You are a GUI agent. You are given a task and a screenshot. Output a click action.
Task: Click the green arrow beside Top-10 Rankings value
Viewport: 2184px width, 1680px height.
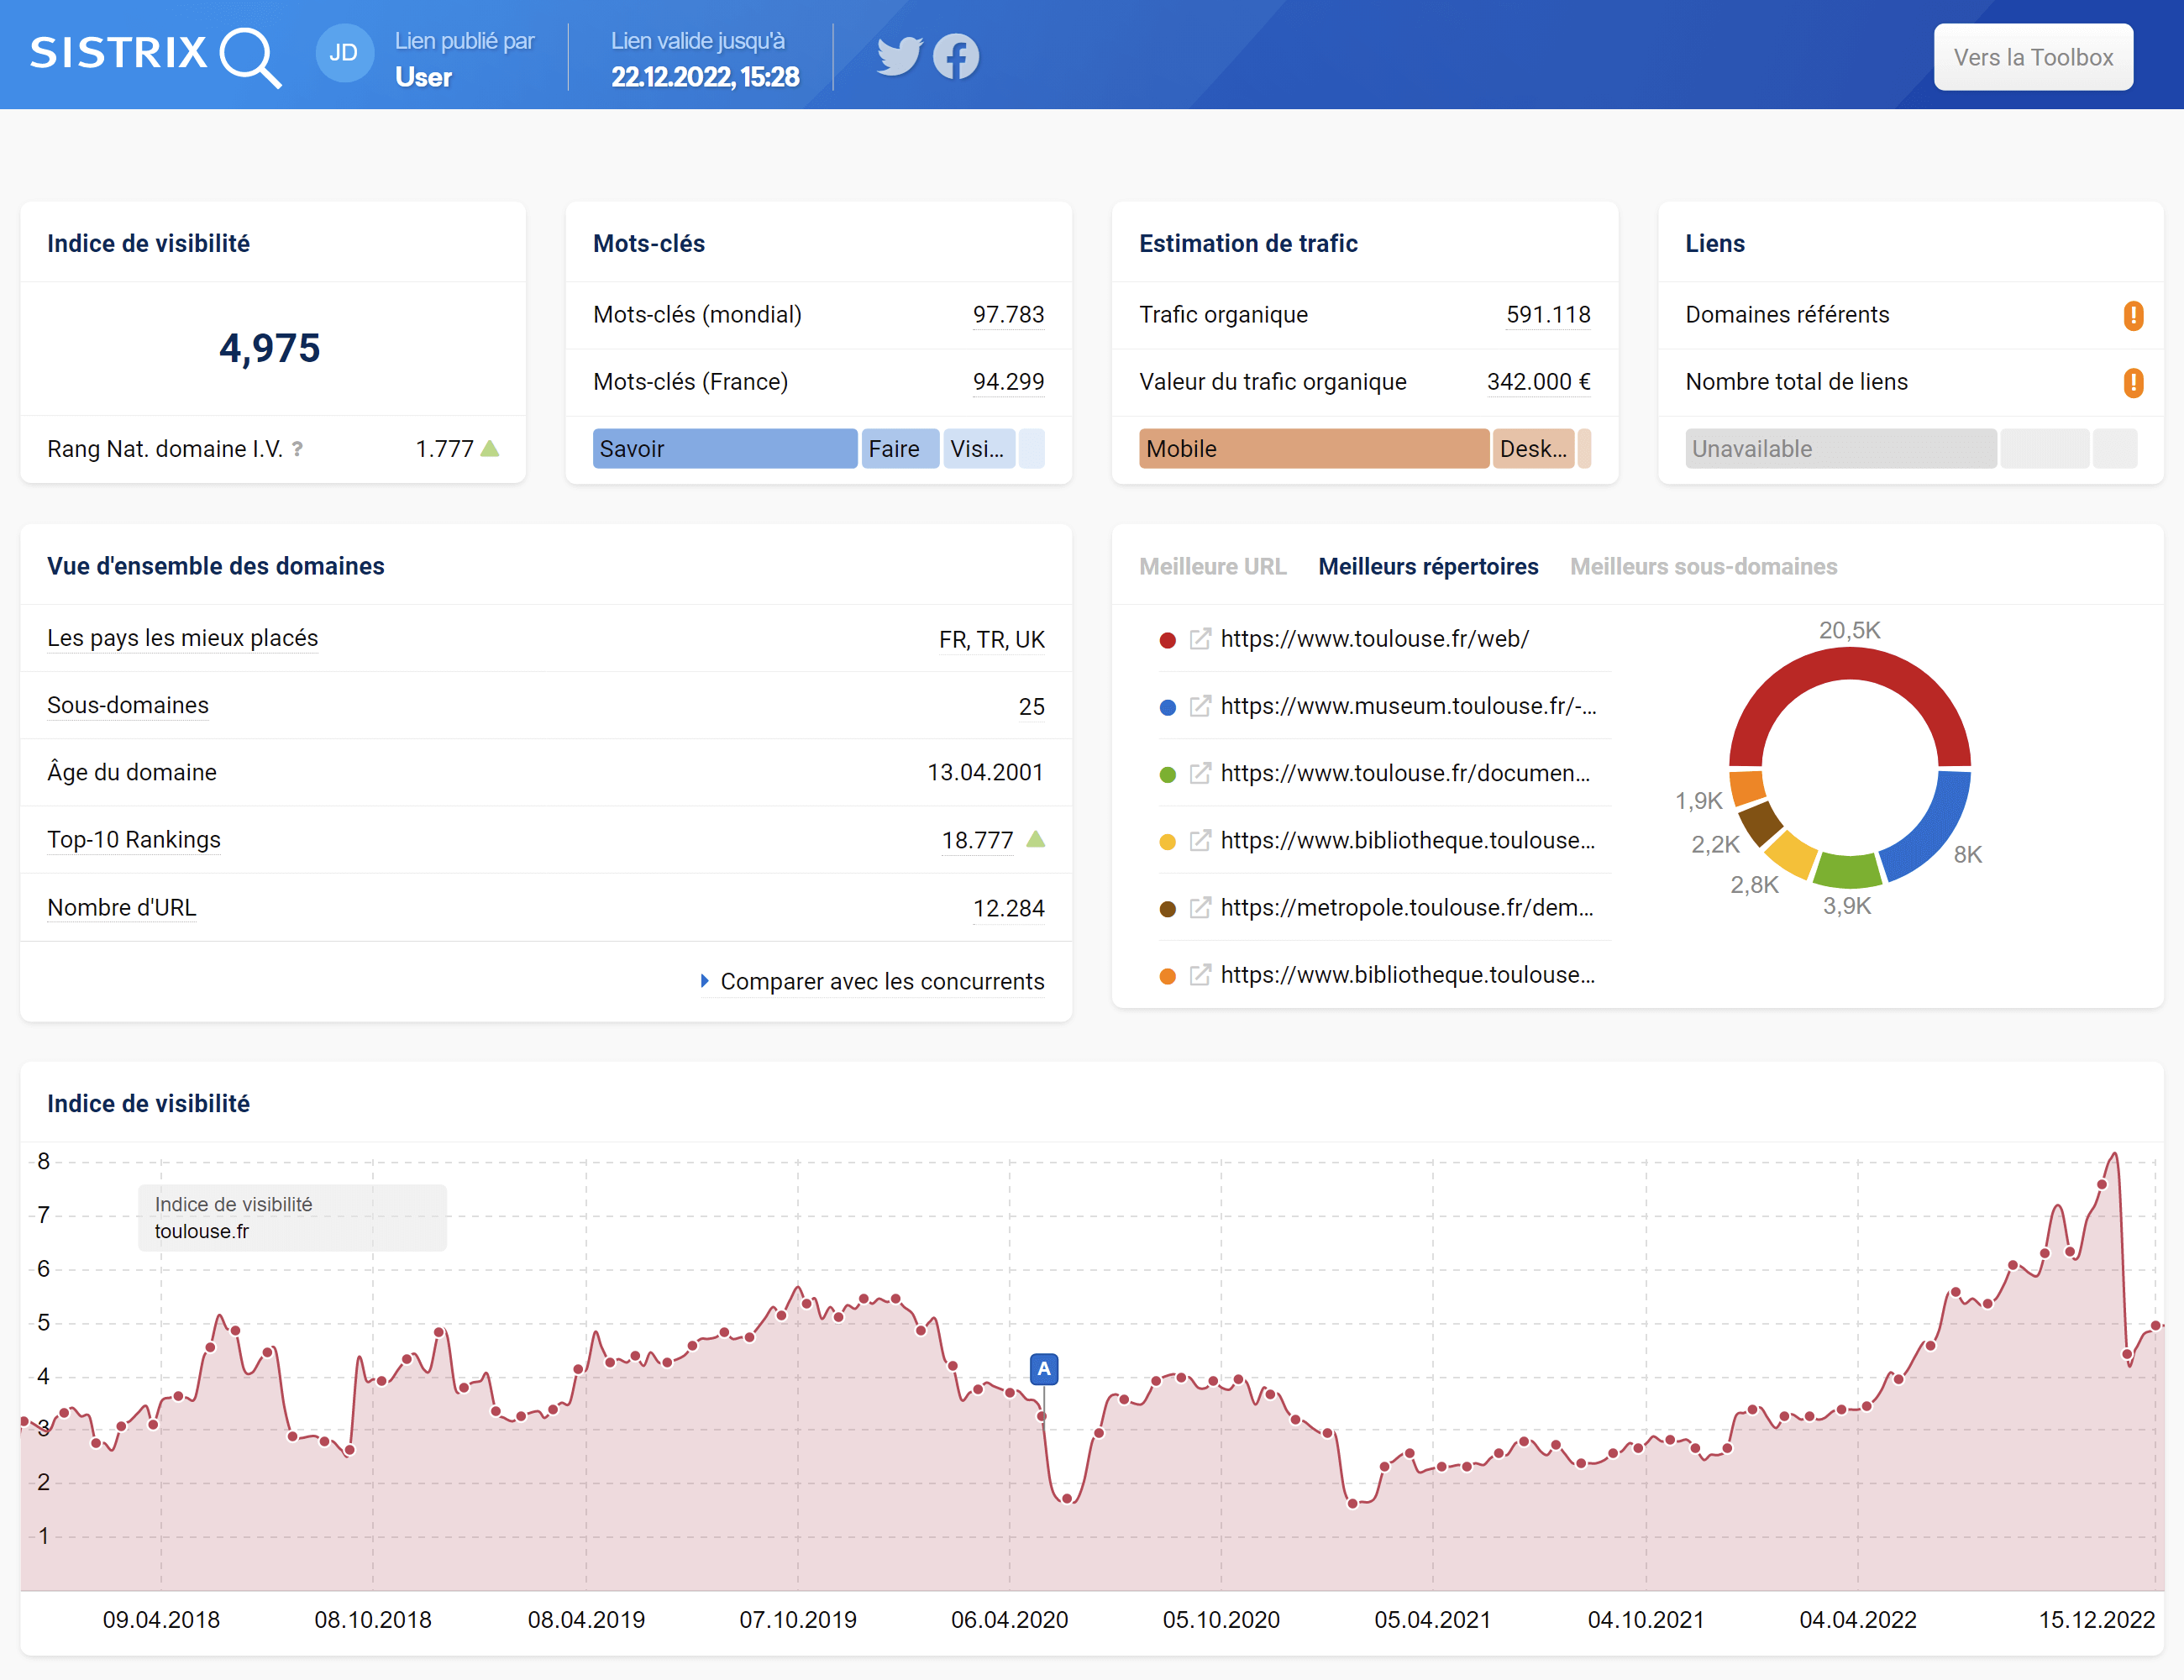click(1036, 839)
